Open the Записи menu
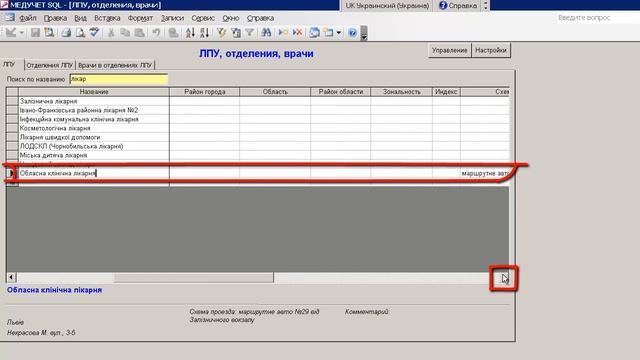This screenshot has height=360, width=640. click(172, 18)
